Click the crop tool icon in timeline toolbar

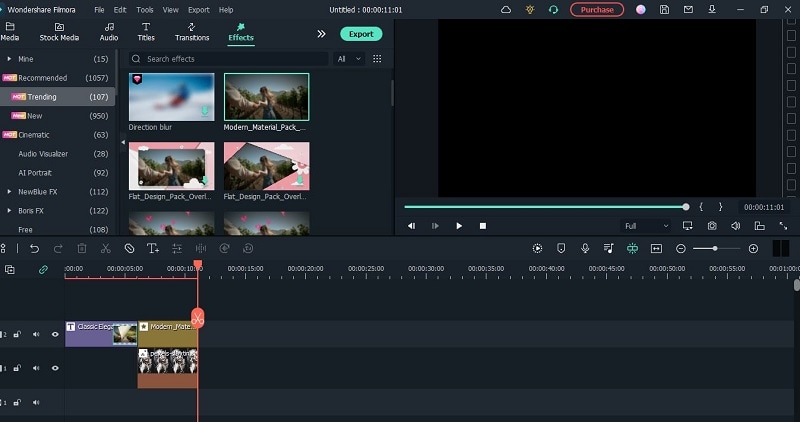point(129,249)
